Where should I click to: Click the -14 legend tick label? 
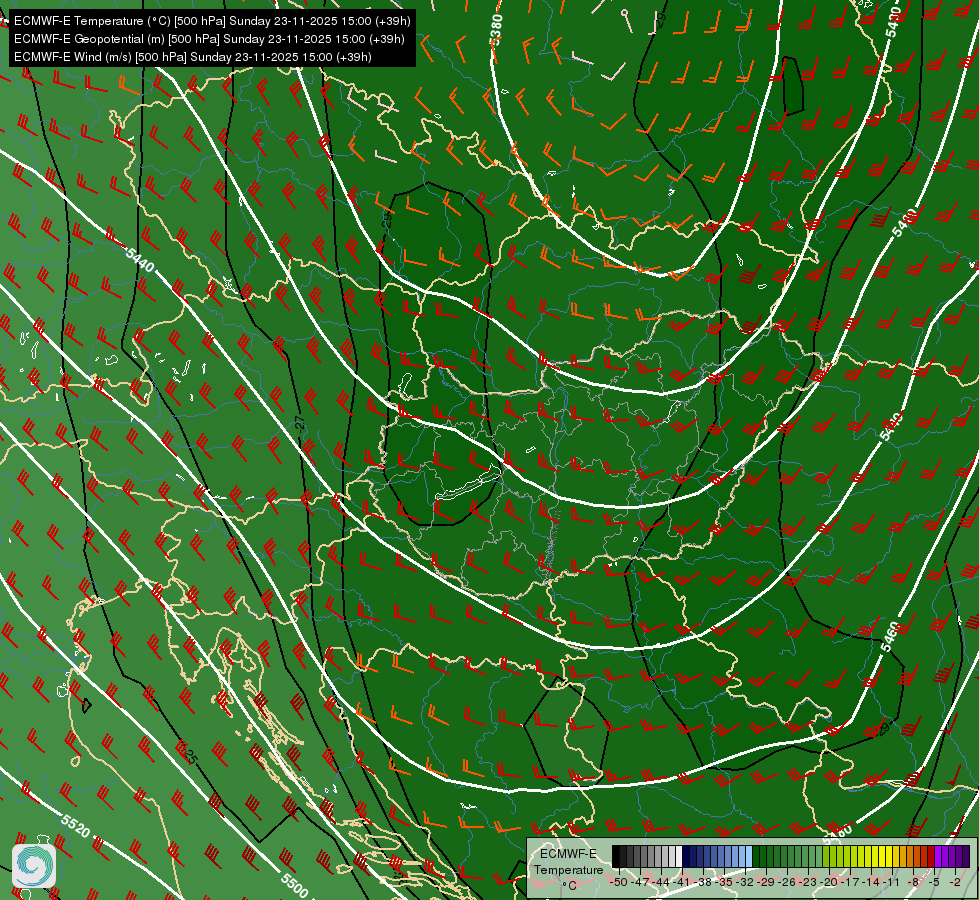[872, 882]
